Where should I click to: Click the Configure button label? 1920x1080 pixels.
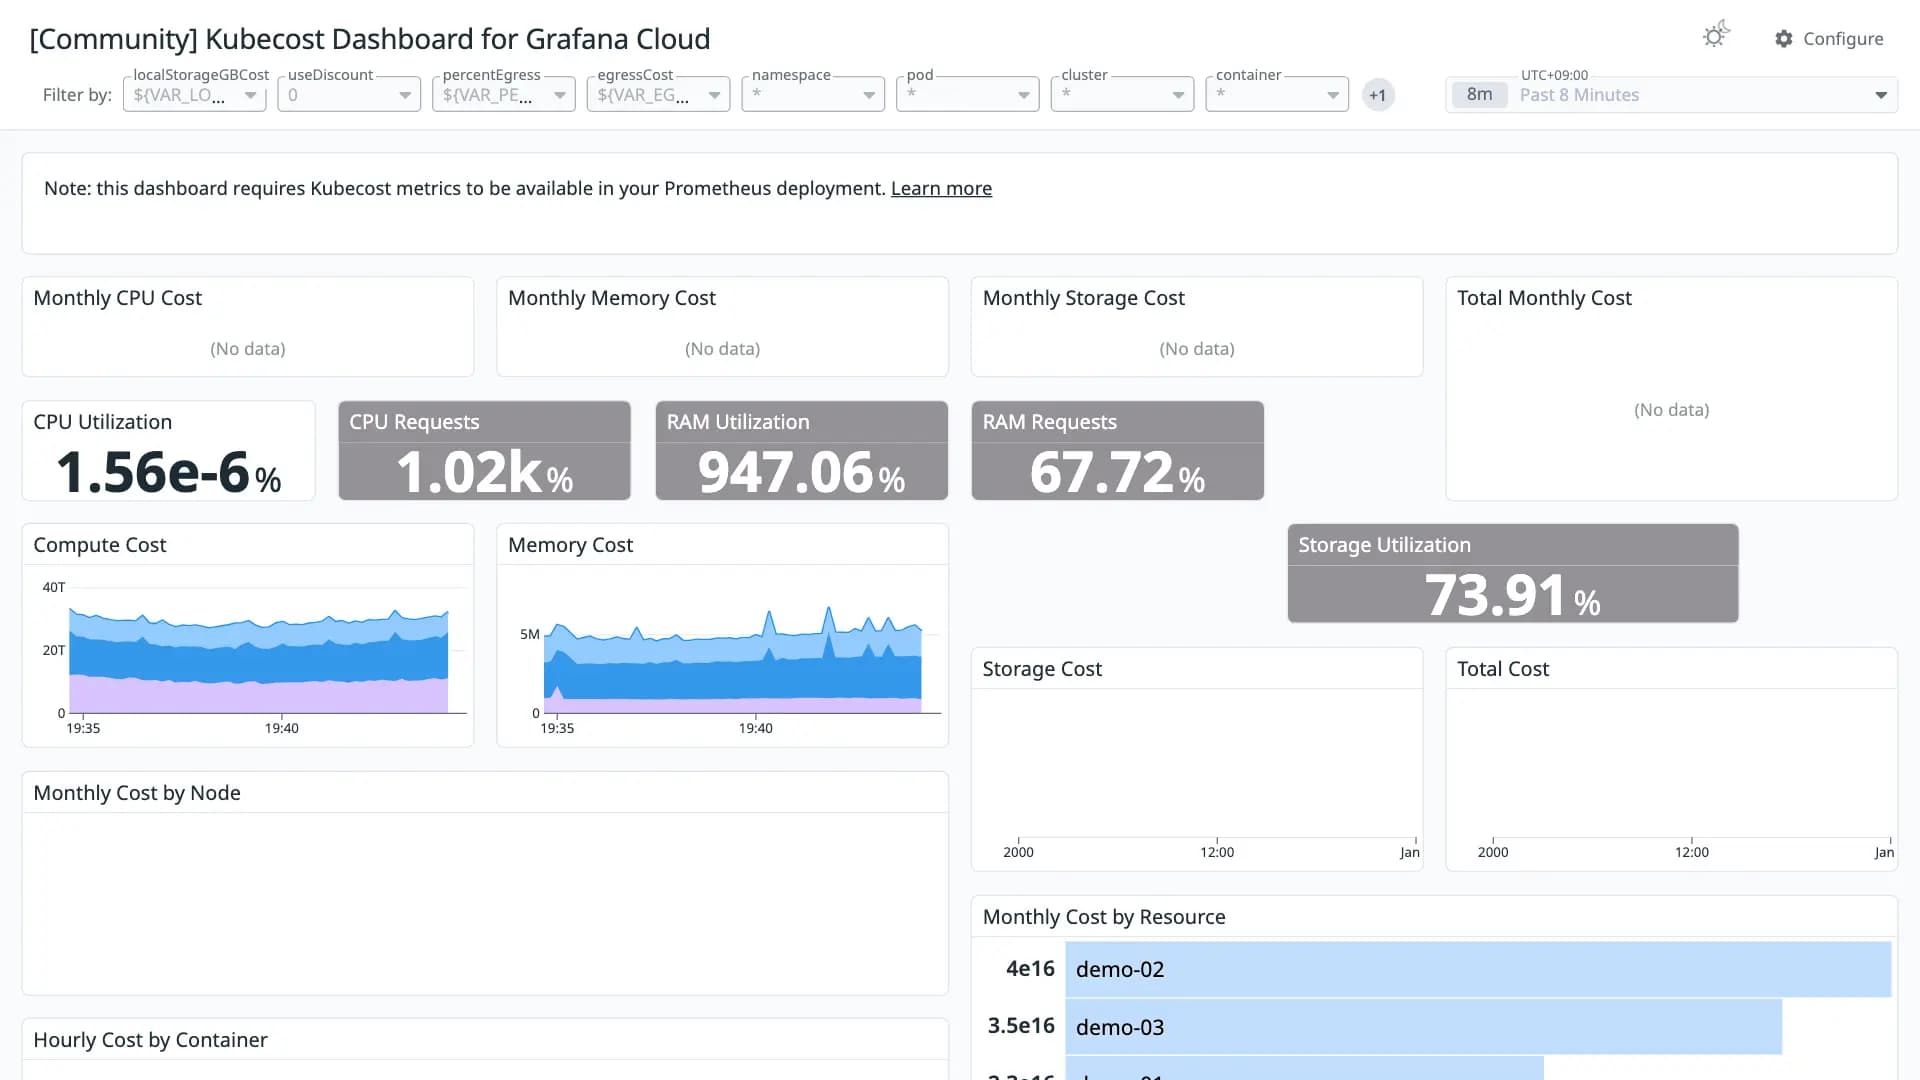tap(1843, 39)
